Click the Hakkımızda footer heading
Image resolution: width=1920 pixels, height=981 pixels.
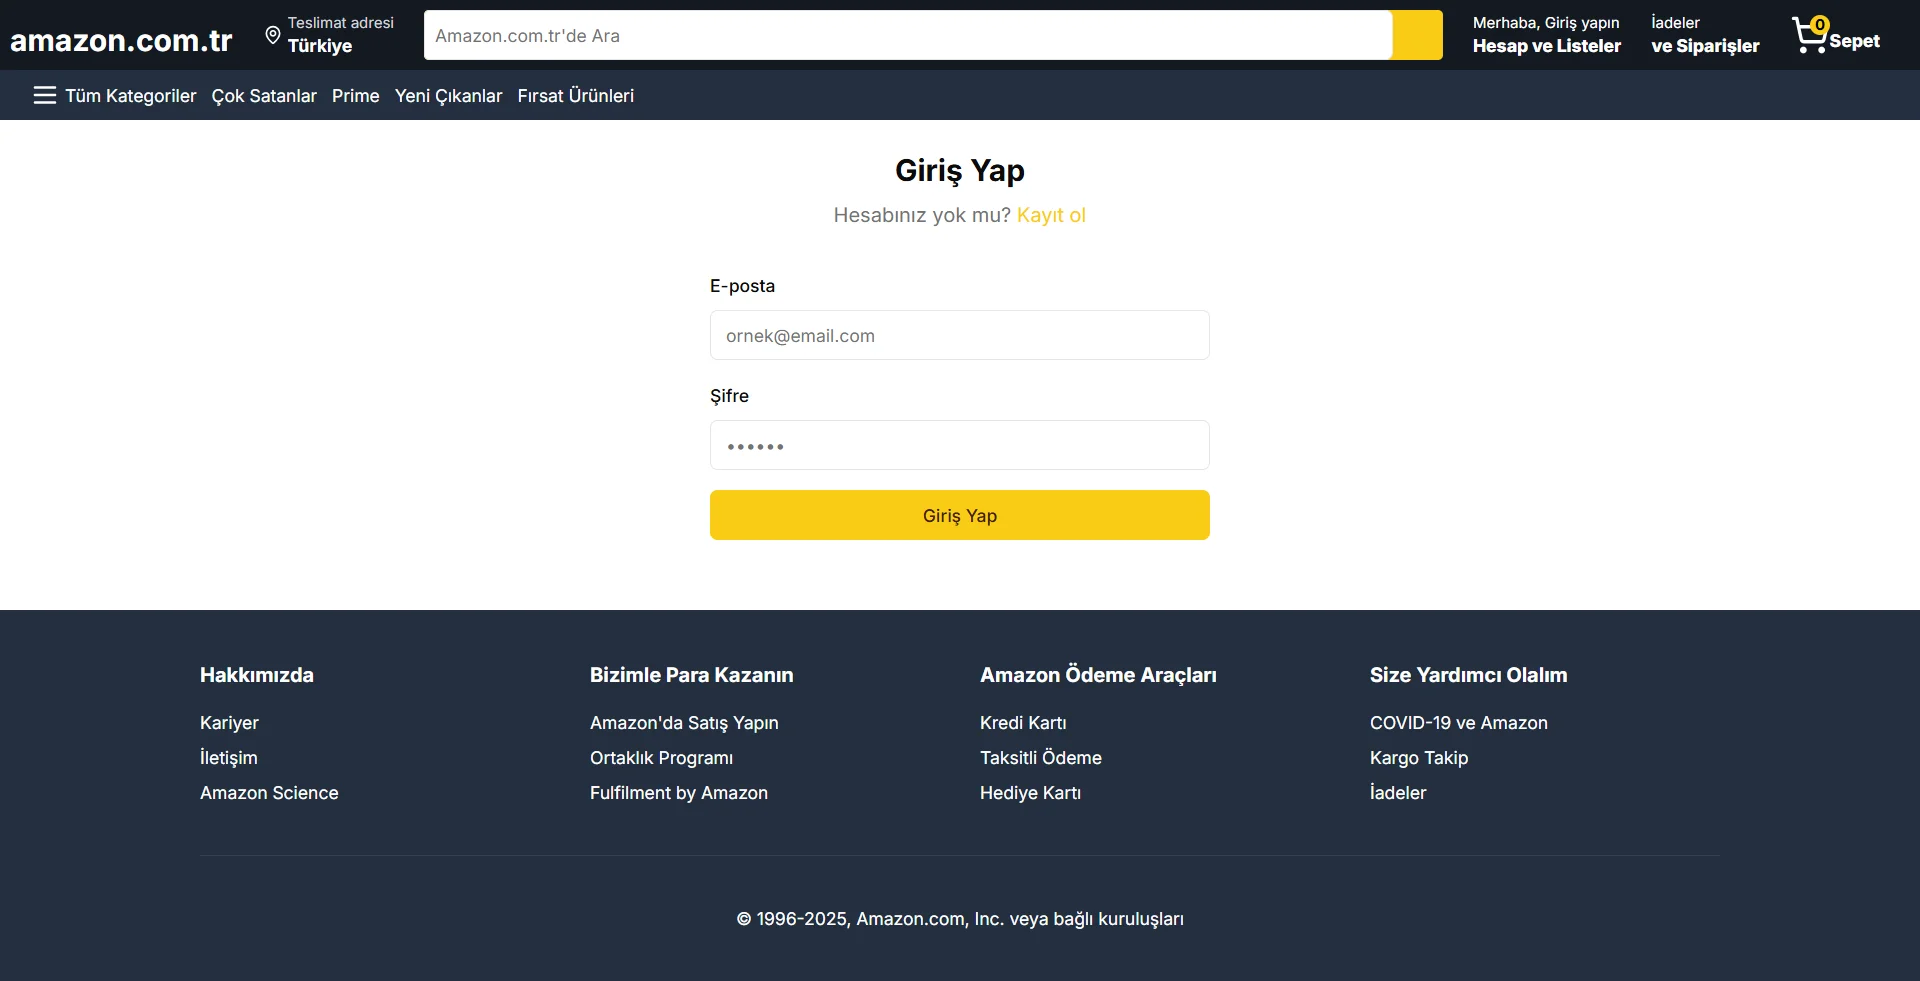pos(257,675)
